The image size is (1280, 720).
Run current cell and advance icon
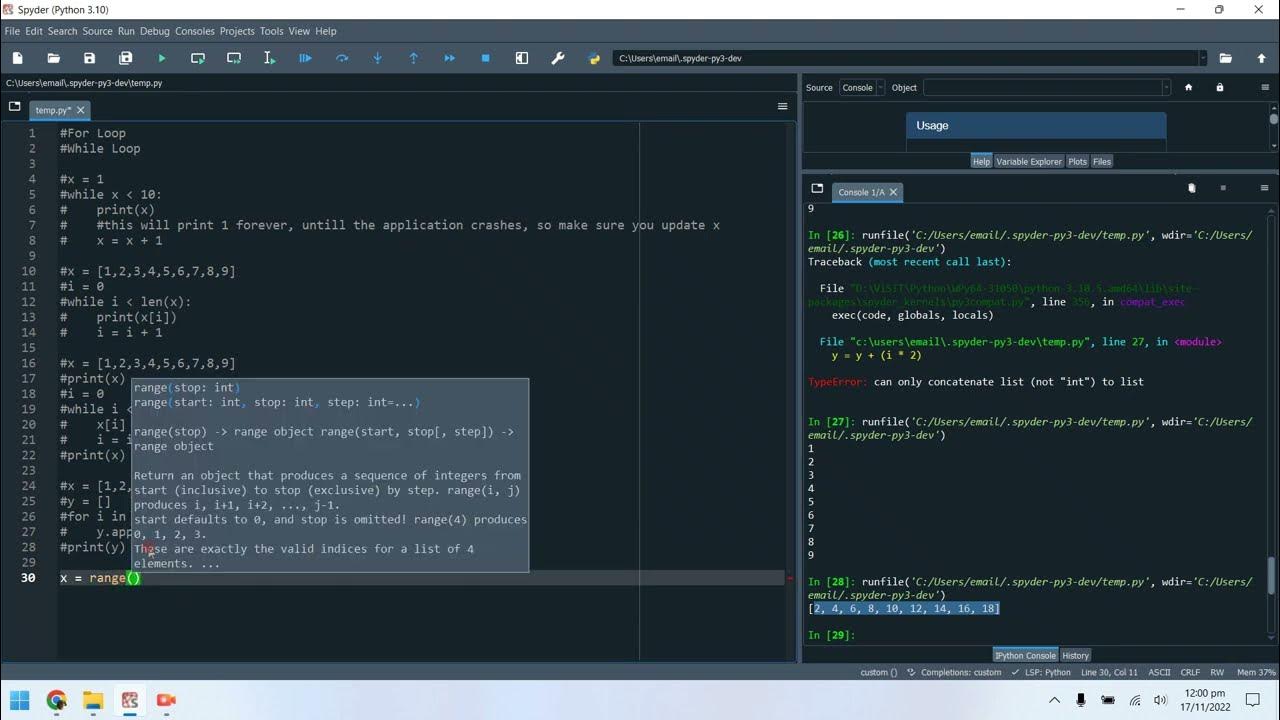tap(234, 58)
